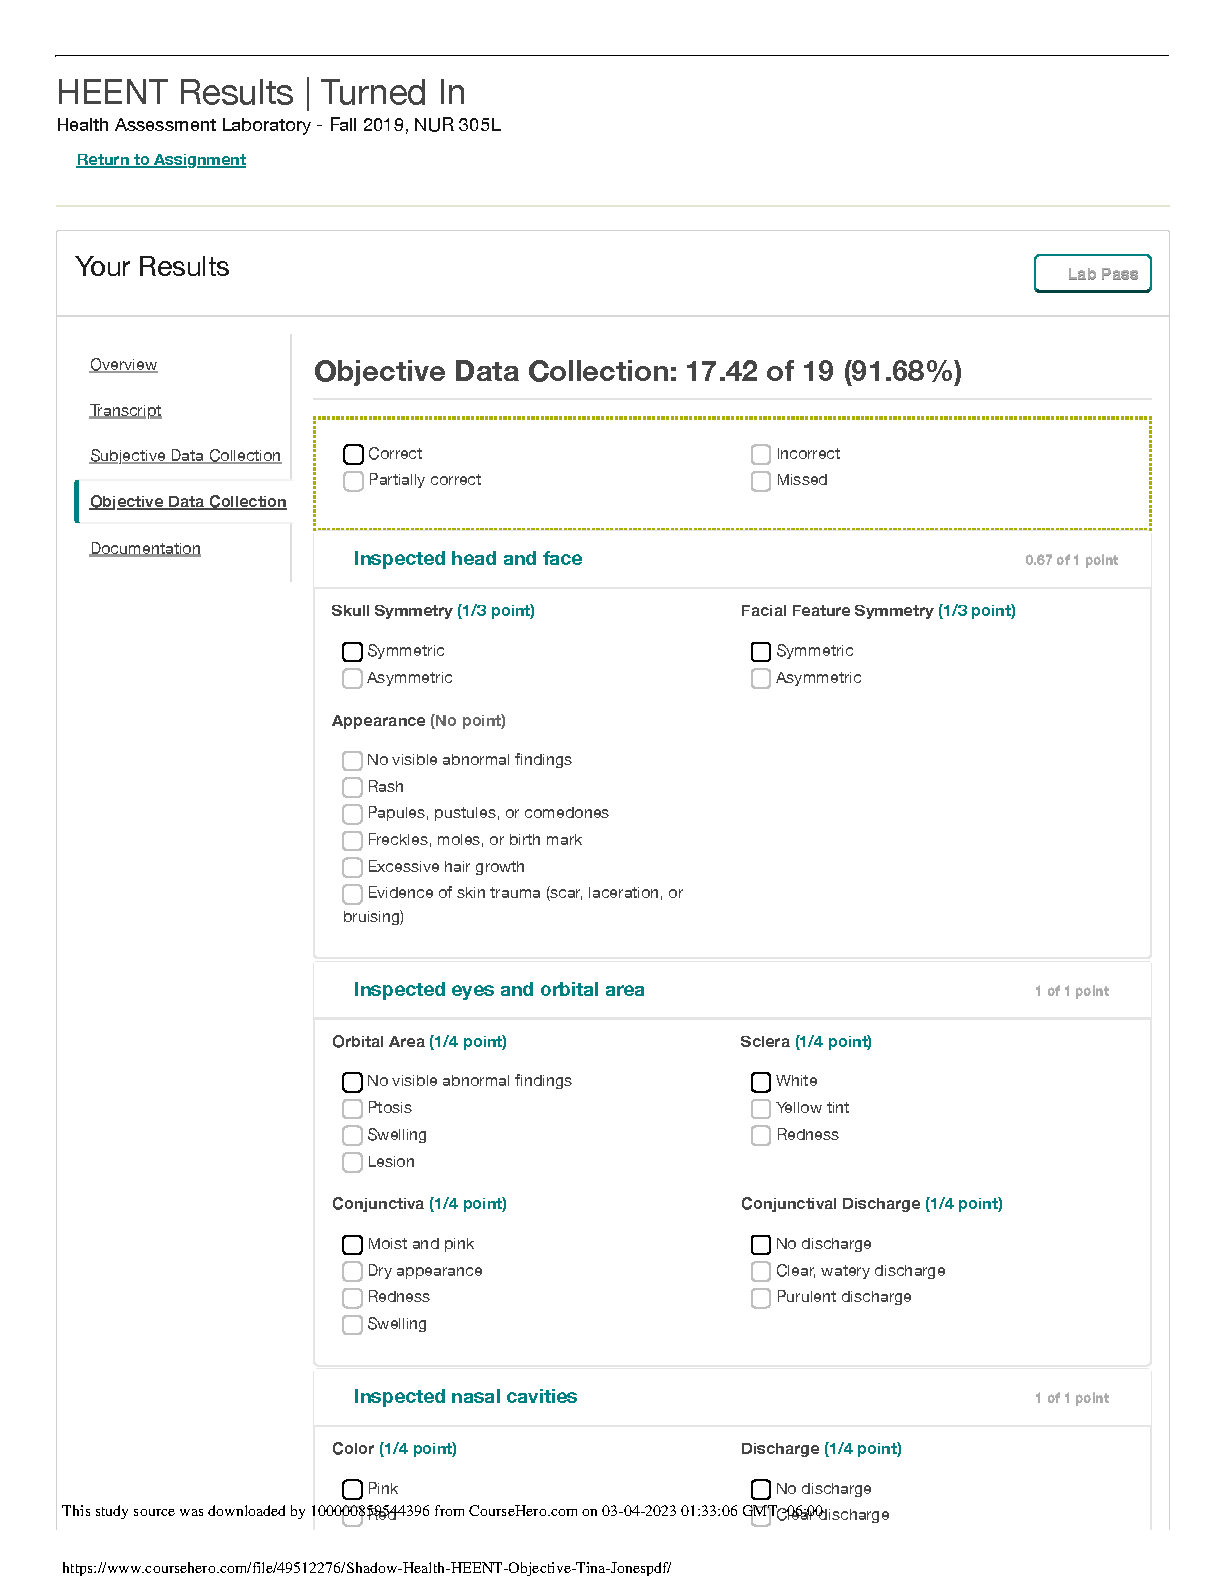Click the Lab Pass button
The height and width of the screenshot is (1584, 1224).
coord(1092,274)
